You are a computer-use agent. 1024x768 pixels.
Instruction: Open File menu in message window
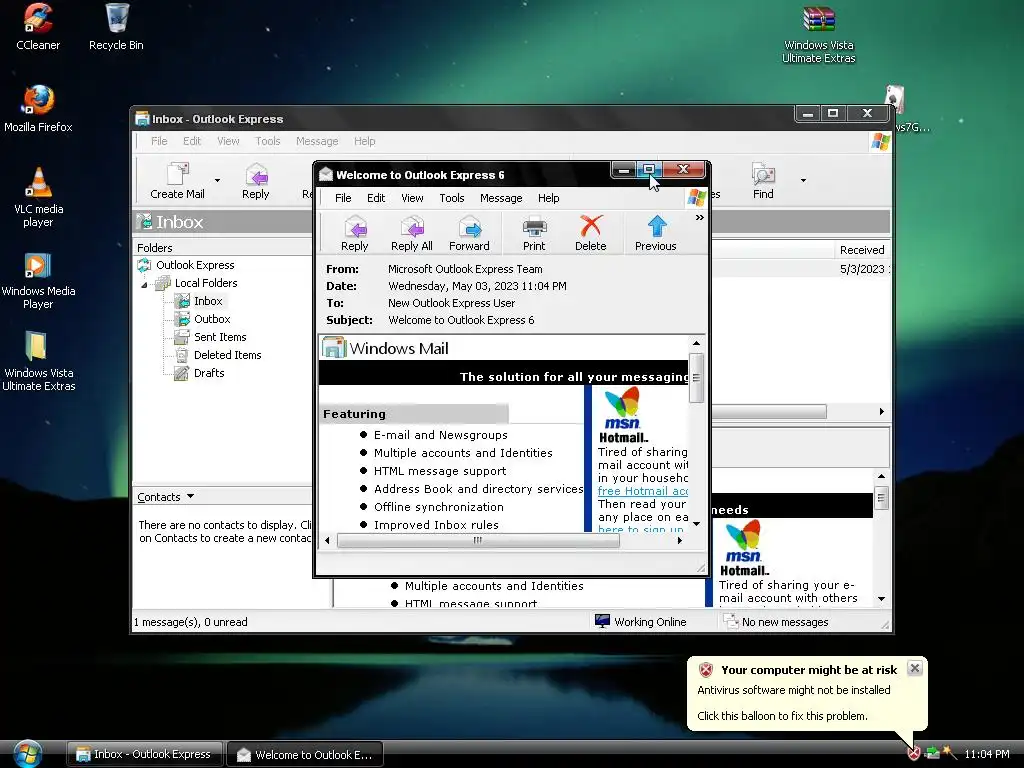pyautogui.click(x=343, y=198)
